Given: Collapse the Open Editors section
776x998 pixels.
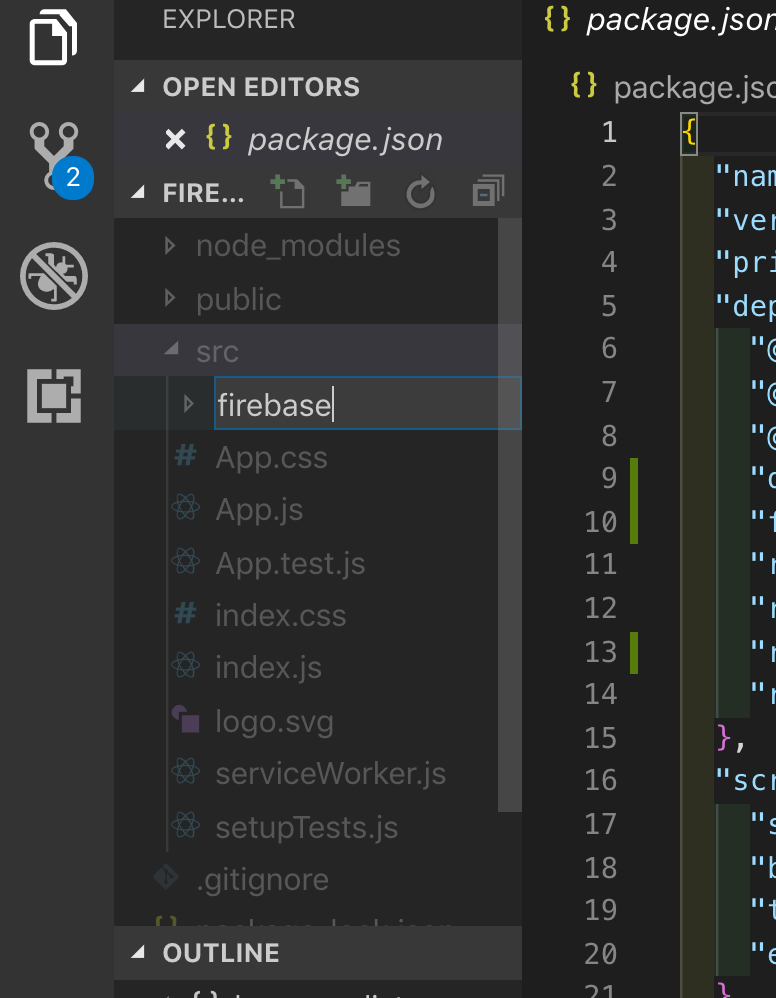Looking at the screenshot, I should [x=260, y=87].
